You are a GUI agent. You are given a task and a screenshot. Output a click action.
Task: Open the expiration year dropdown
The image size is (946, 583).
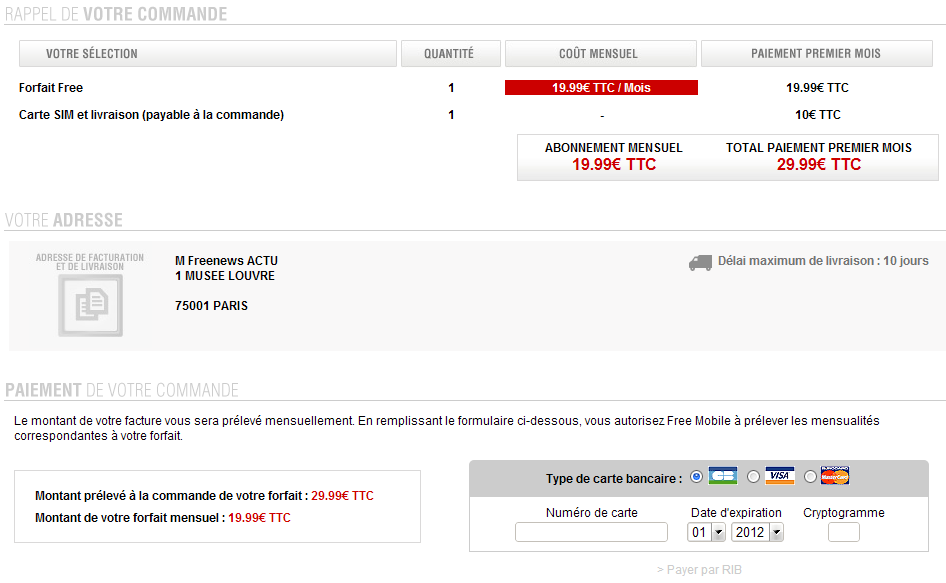(x=757, y=532)
